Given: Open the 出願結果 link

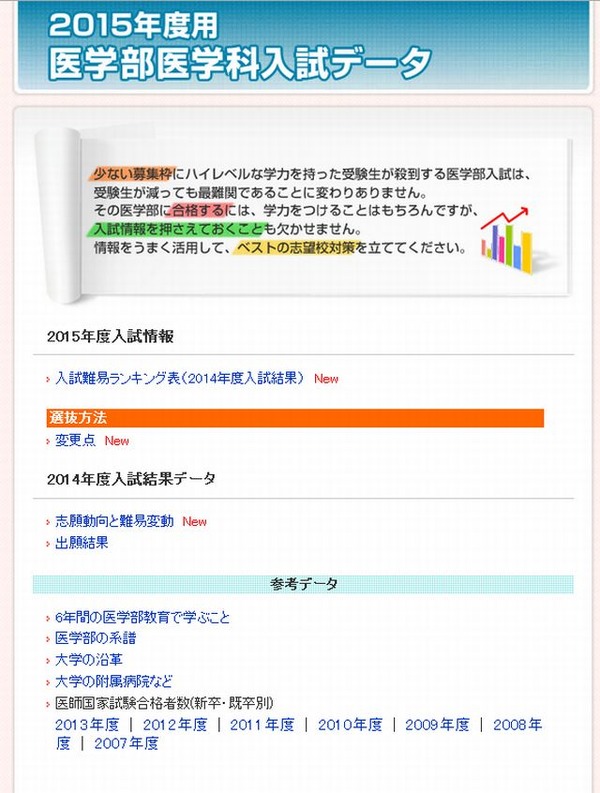Looking at the screenshot, I should click(x=82, y=543).
